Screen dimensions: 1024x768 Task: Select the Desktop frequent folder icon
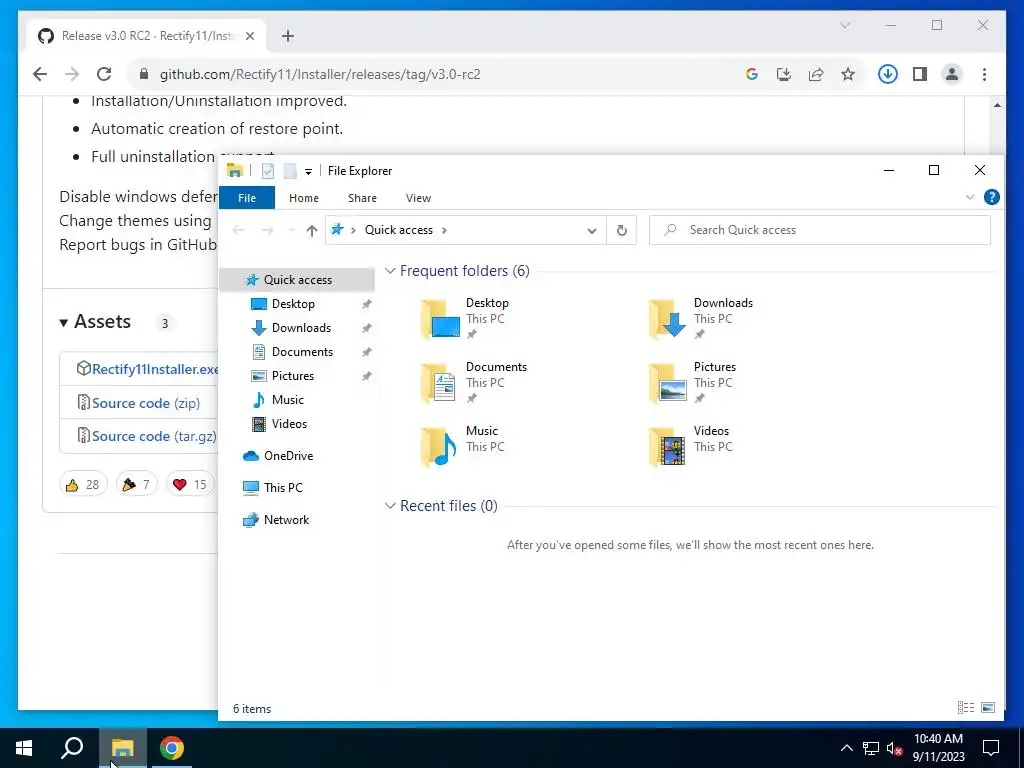point(441,319)
